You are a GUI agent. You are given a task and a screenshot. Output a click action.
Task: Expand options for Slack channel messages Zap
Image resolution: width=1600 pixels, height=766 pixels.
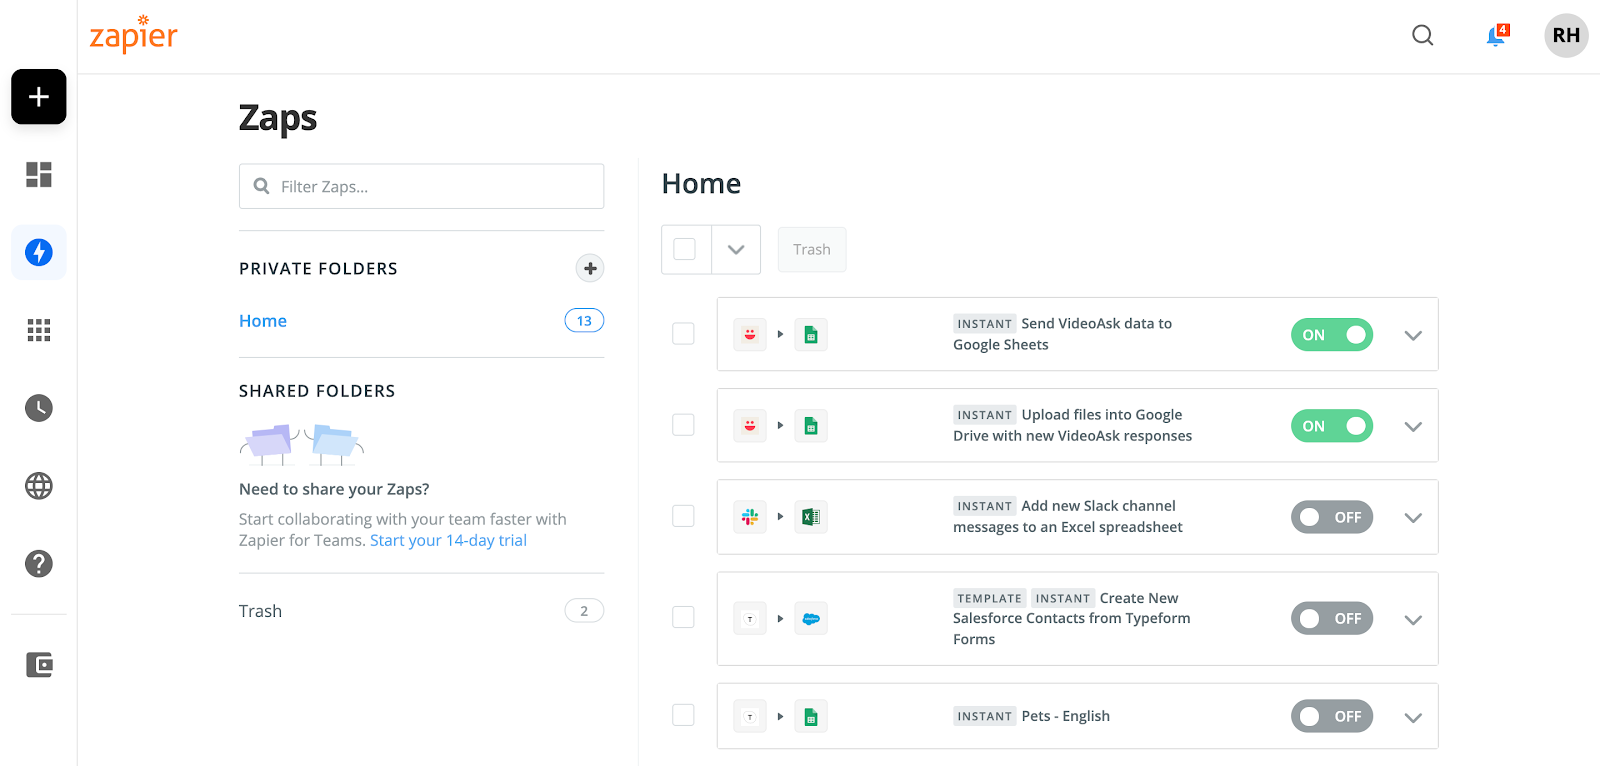click(x=1413, y=517)
